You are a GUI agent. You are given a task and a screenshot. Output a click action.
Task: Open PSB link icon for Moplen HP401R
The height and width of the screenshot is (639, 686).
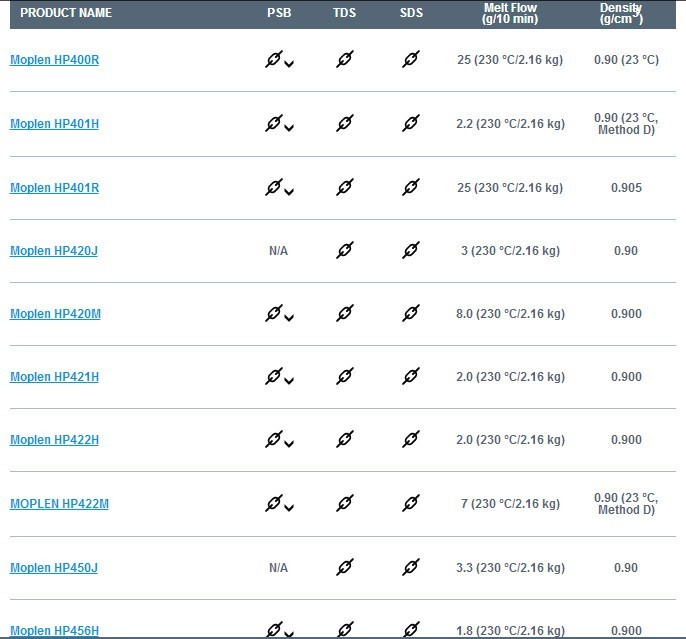pyautogui.click(x=274, y=187)
